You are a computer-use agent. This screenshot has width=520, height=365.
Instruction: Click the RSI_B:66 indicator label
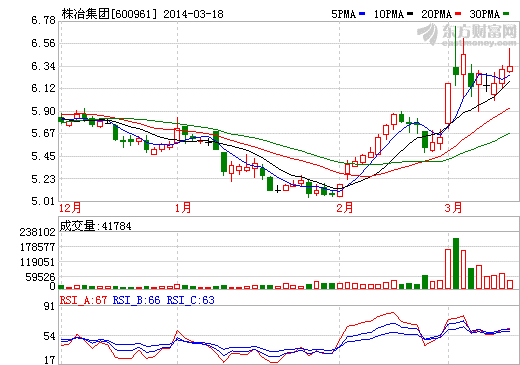(136, 300)
